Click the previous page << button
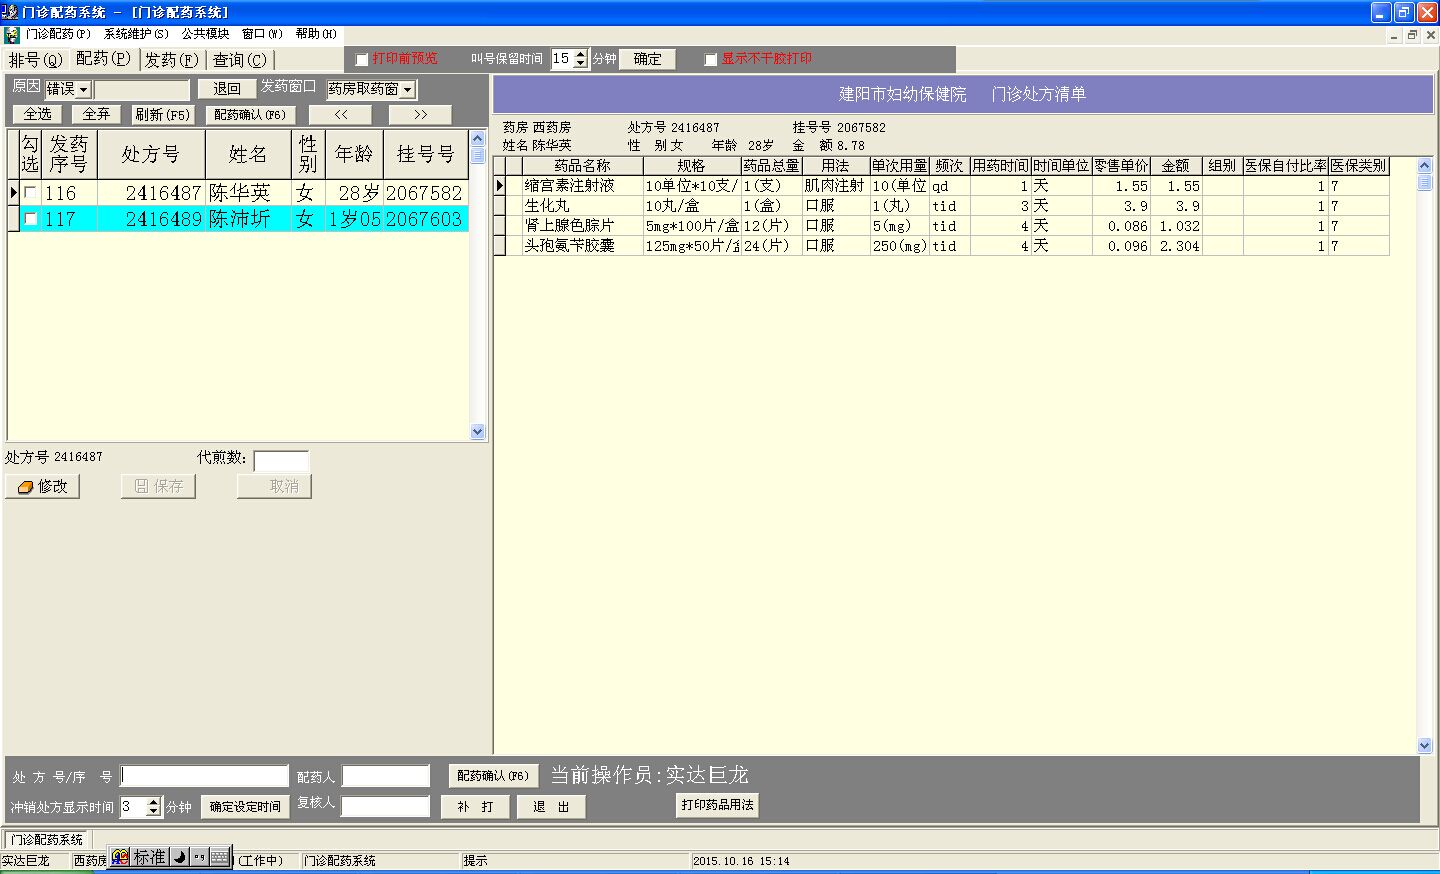The height and width of the screenshot is (874, 1440). 341,115
